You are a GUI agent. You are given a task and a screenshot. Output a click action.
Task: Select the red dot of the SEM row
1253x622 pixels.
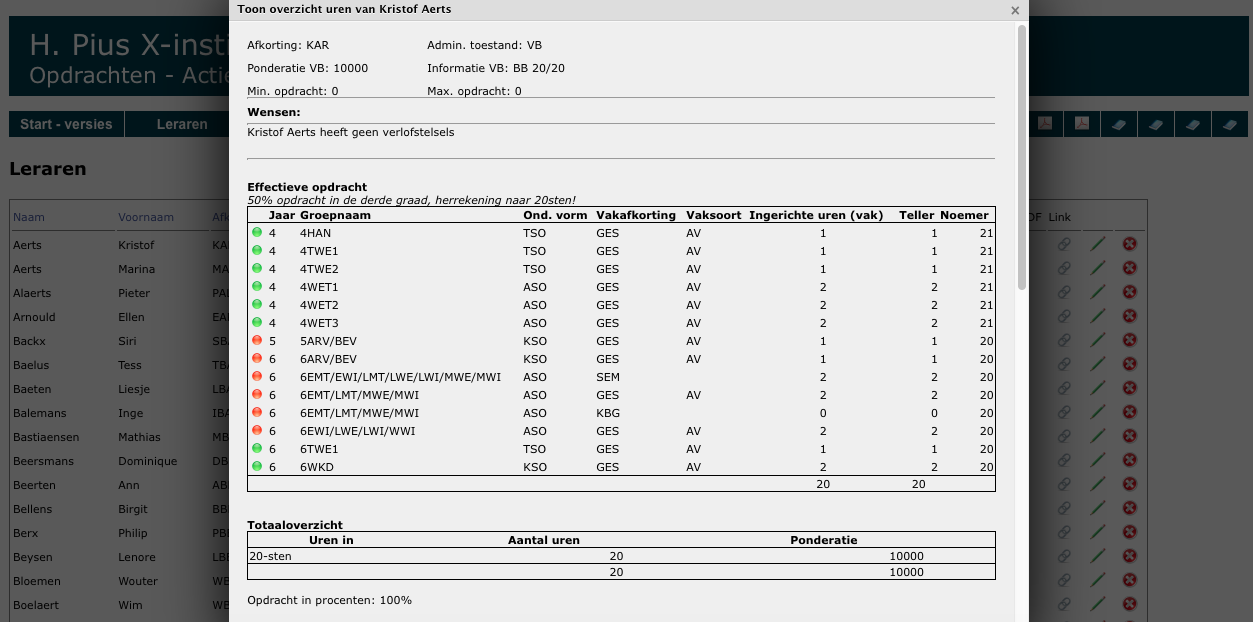pyautogui.click(x=257, y=377)
